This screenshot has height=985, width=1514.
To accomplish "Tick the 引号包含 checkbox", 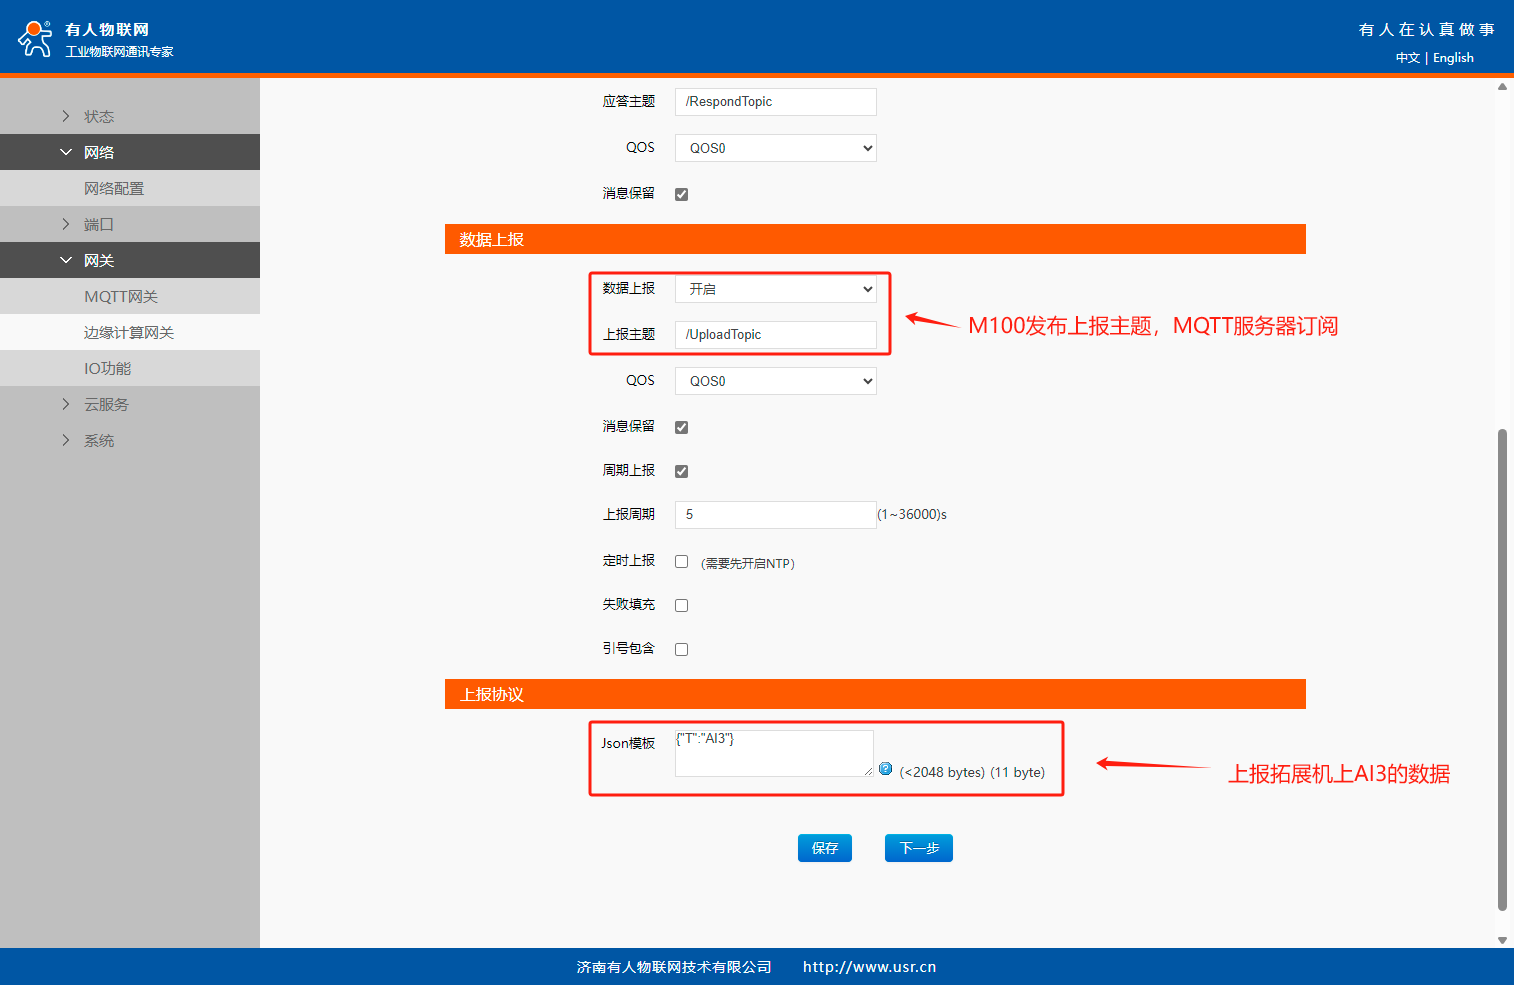I will coord(681,649).
